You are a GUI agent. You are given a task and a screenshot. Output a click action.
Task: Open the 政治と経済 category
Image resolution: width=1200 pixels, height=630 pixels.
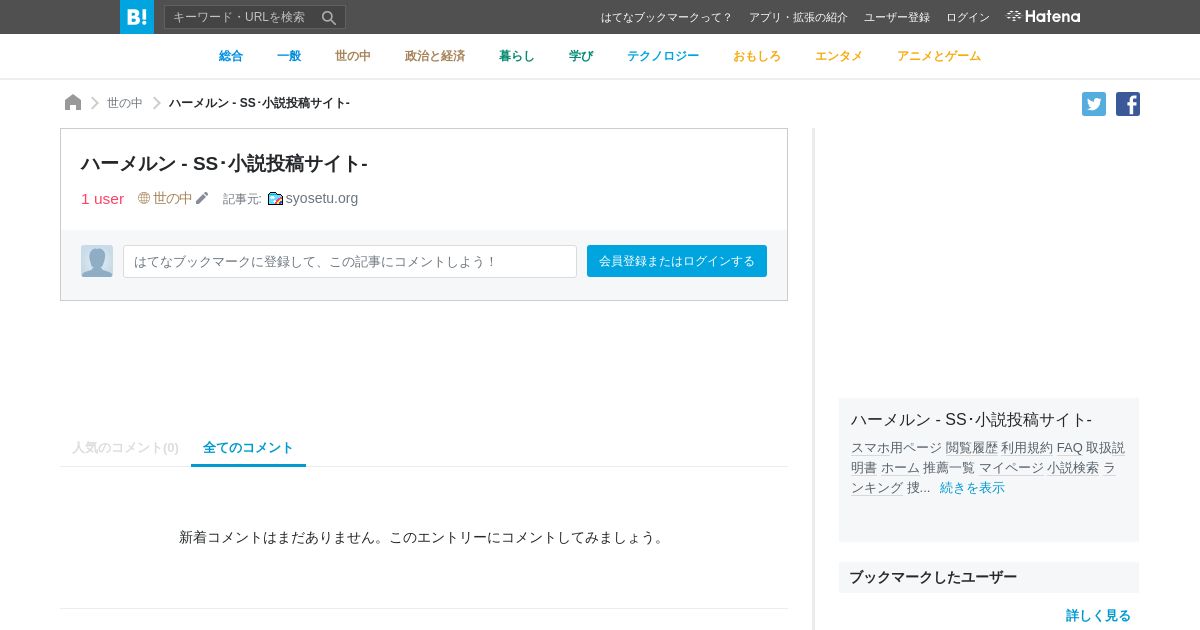[435, 56]
